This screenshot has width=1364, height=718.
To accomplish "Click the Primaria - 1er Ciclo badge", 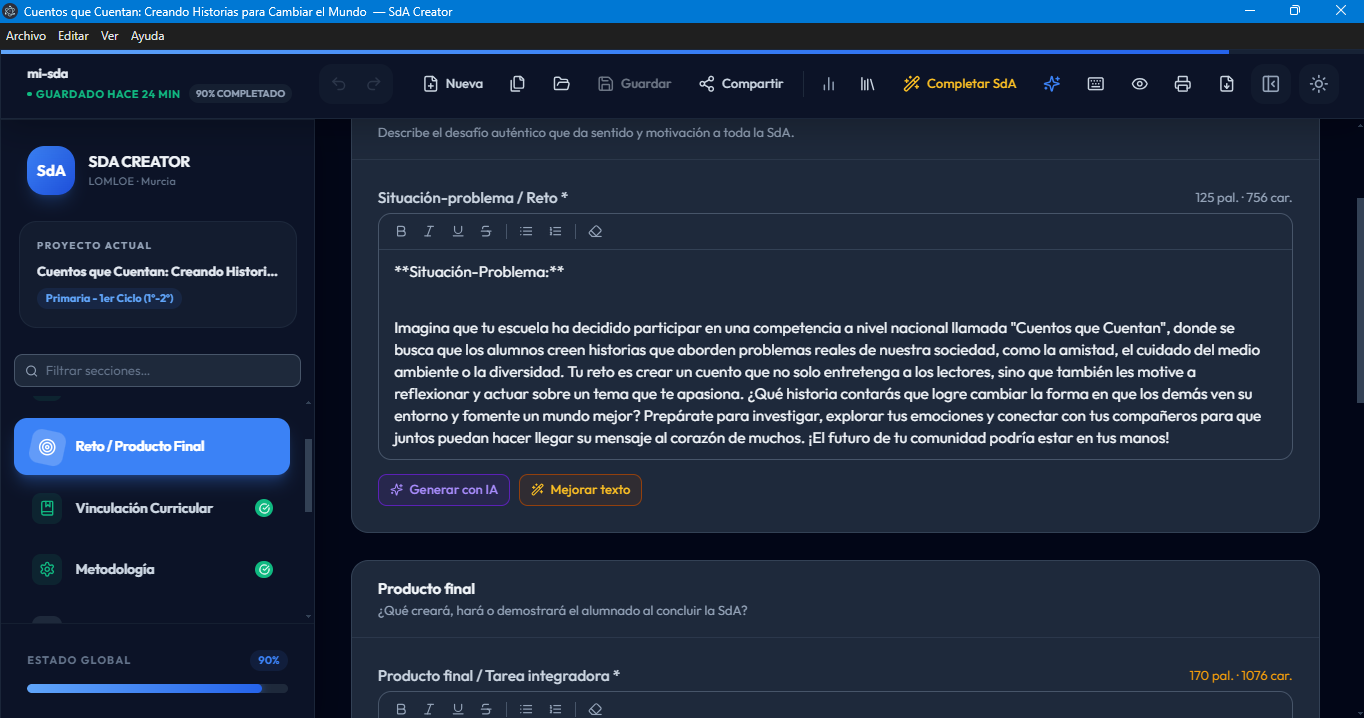I will point(110,298).
